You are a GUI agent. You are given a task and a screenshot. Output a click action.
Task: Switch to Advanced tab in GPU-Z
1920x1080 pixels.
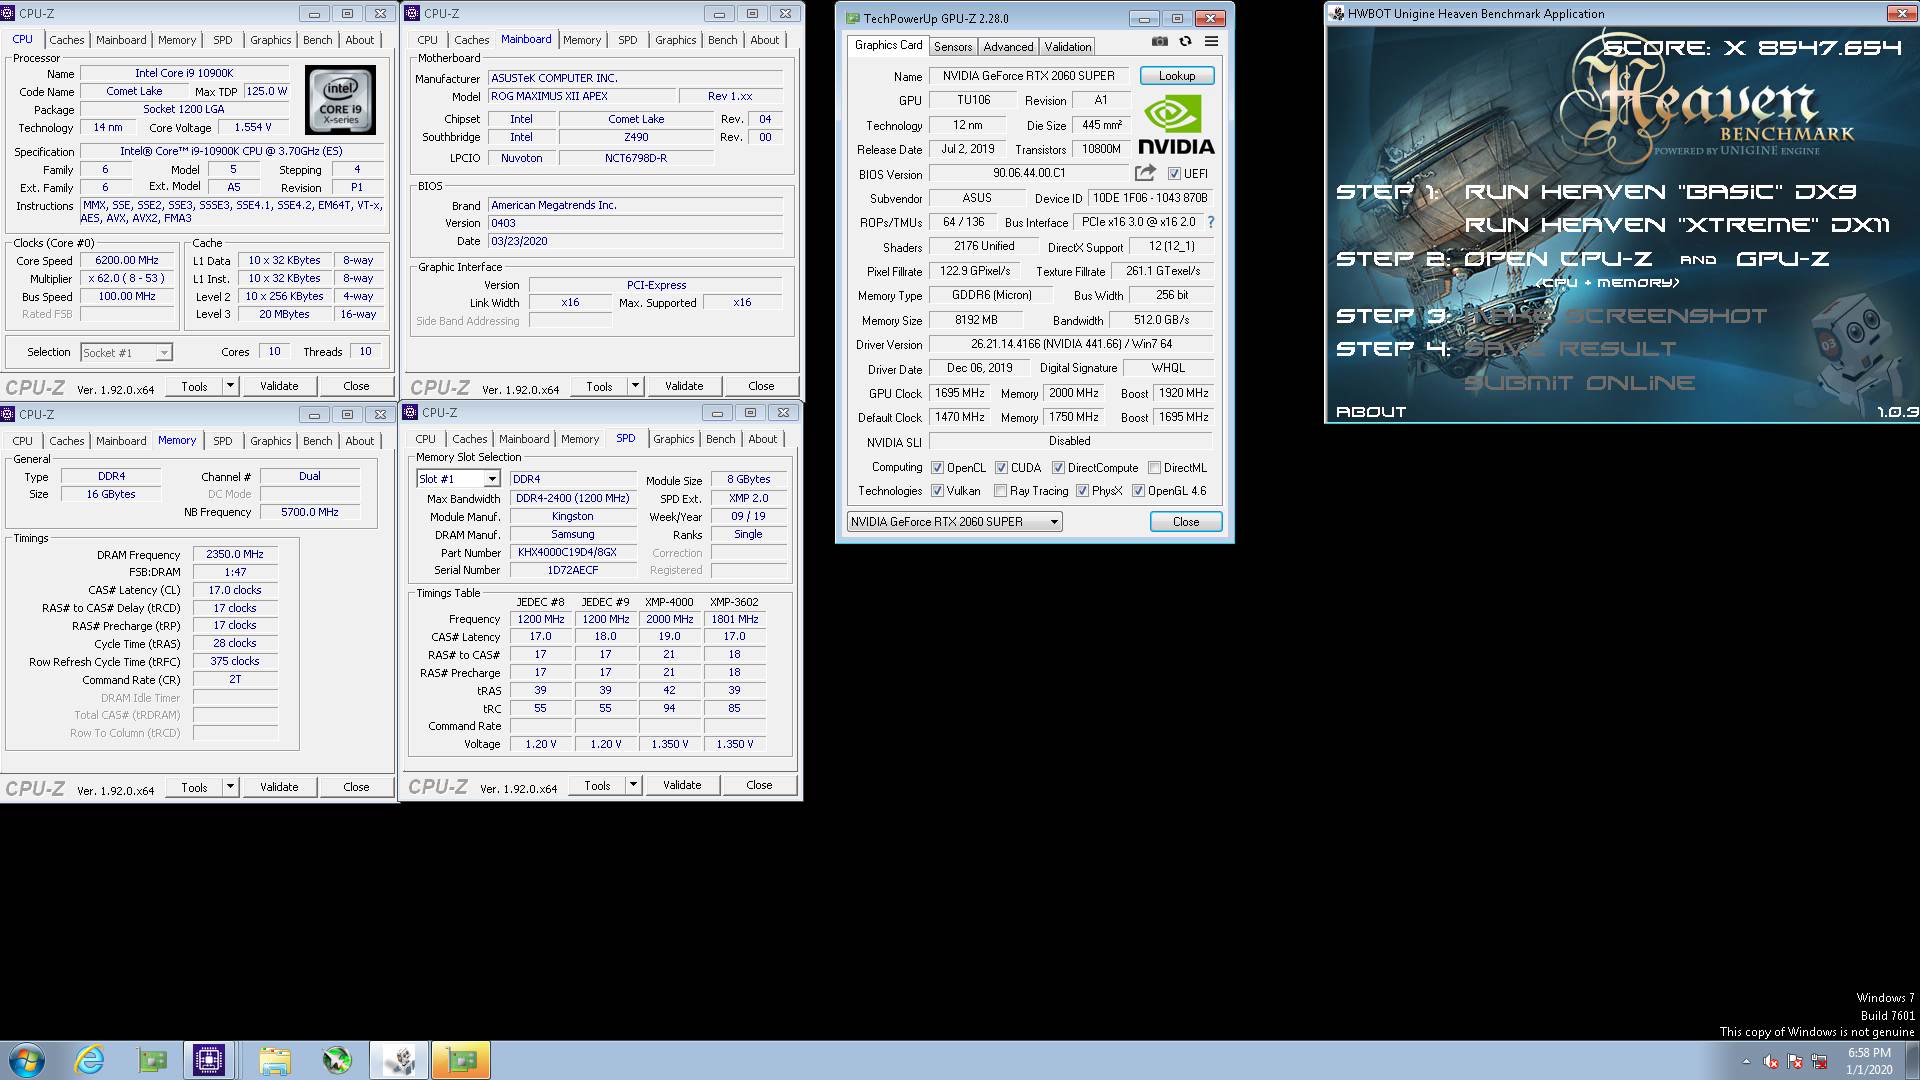point(1008,47)
